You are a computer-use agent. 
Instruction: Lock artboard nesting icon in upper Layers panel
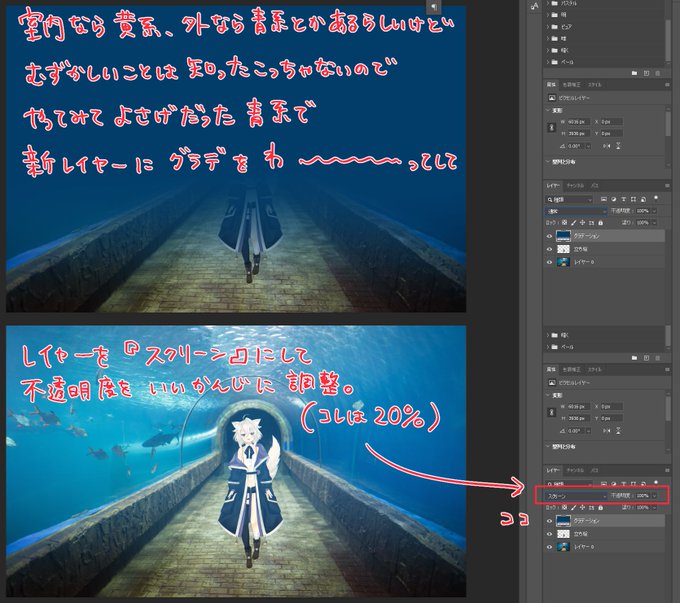(x=592, y=223)
